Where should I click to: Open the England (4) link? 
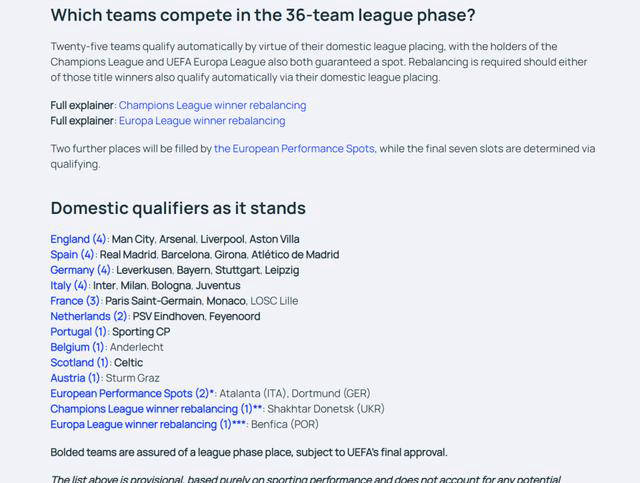78,239
